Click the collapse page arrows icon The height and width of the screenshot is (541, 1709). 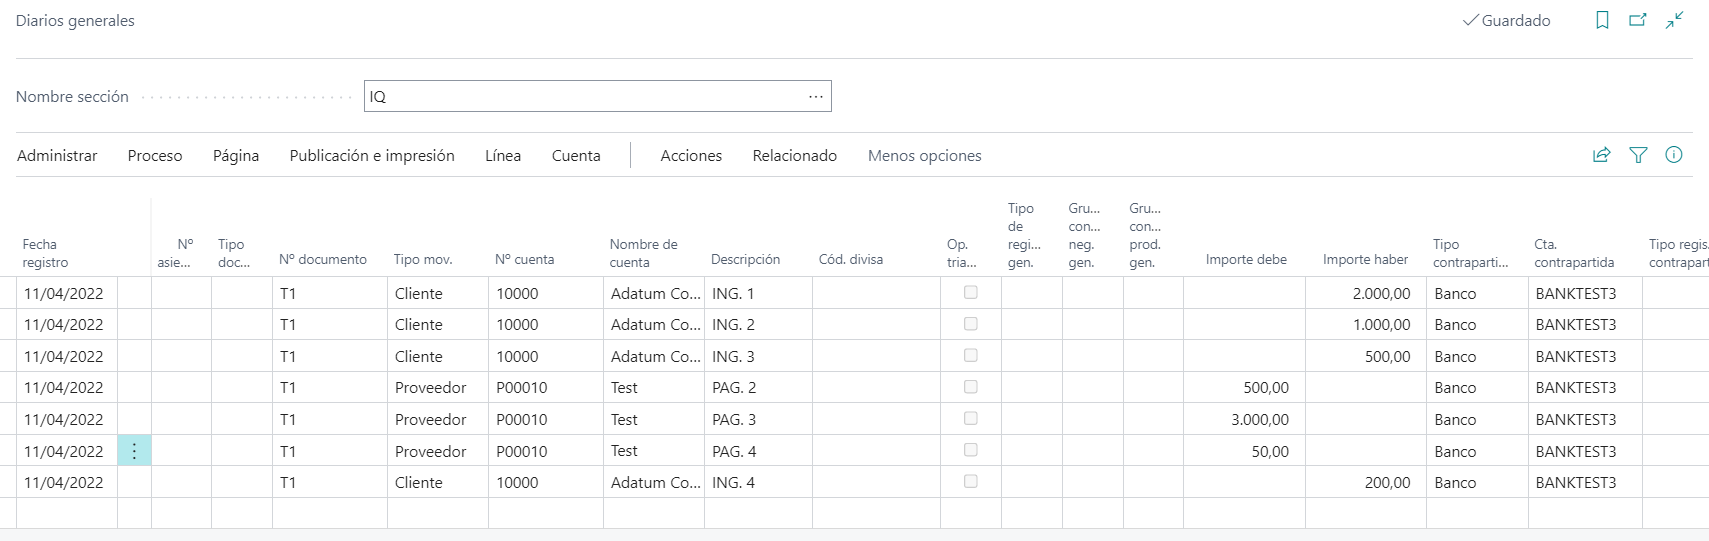[x=1674, y=20]
